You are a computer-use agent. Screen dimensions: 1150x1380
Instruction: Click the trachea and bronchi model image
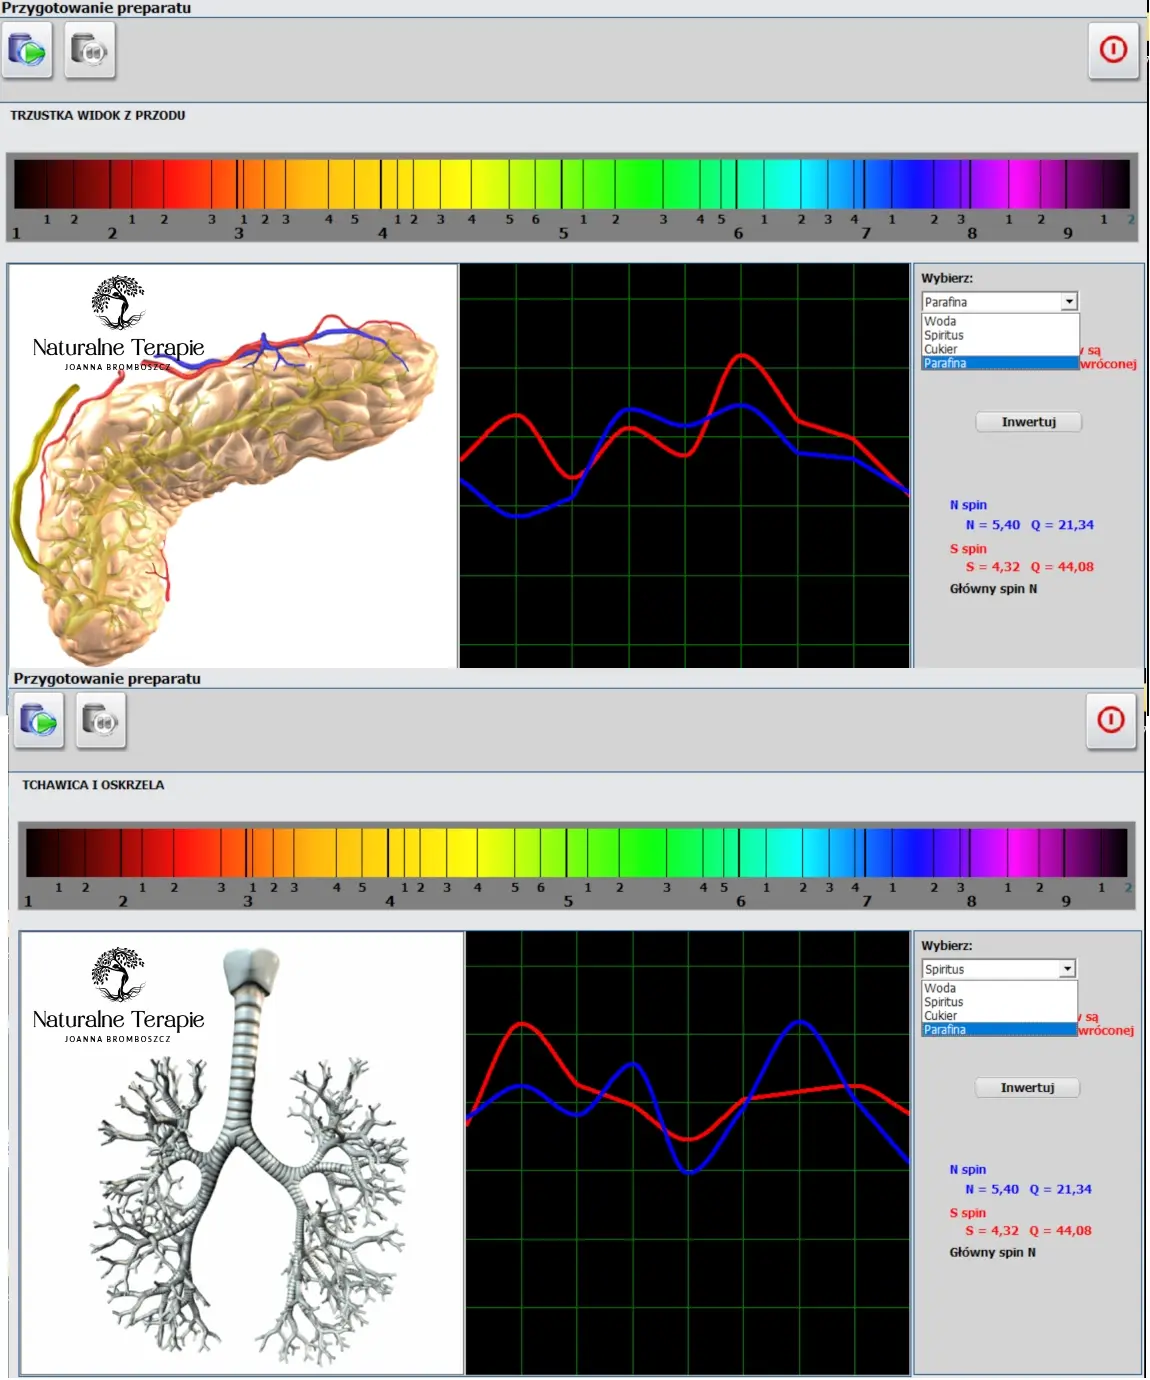242,1153
